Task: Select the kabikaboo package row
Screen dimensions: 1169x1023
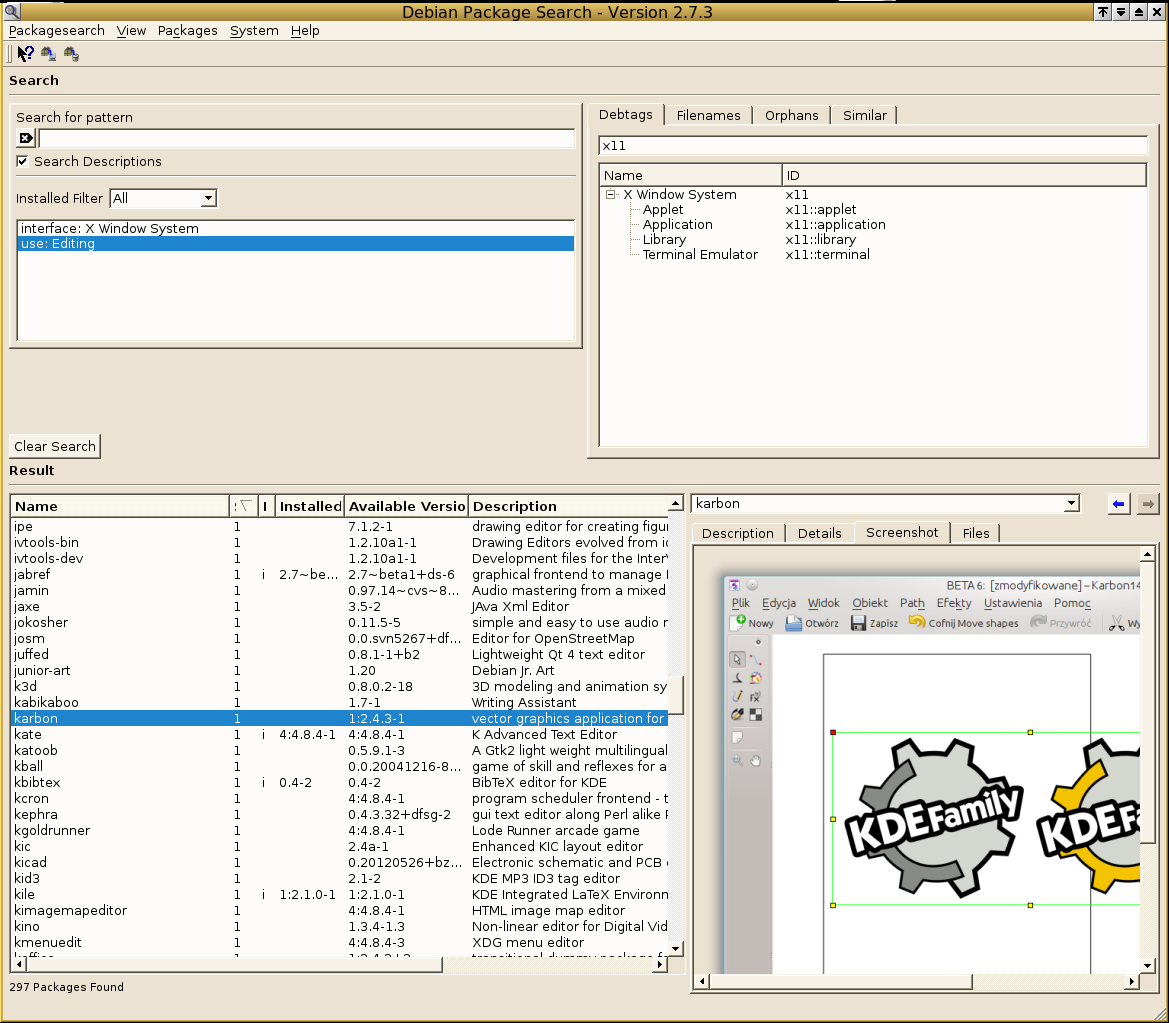Action: [340, 702]
